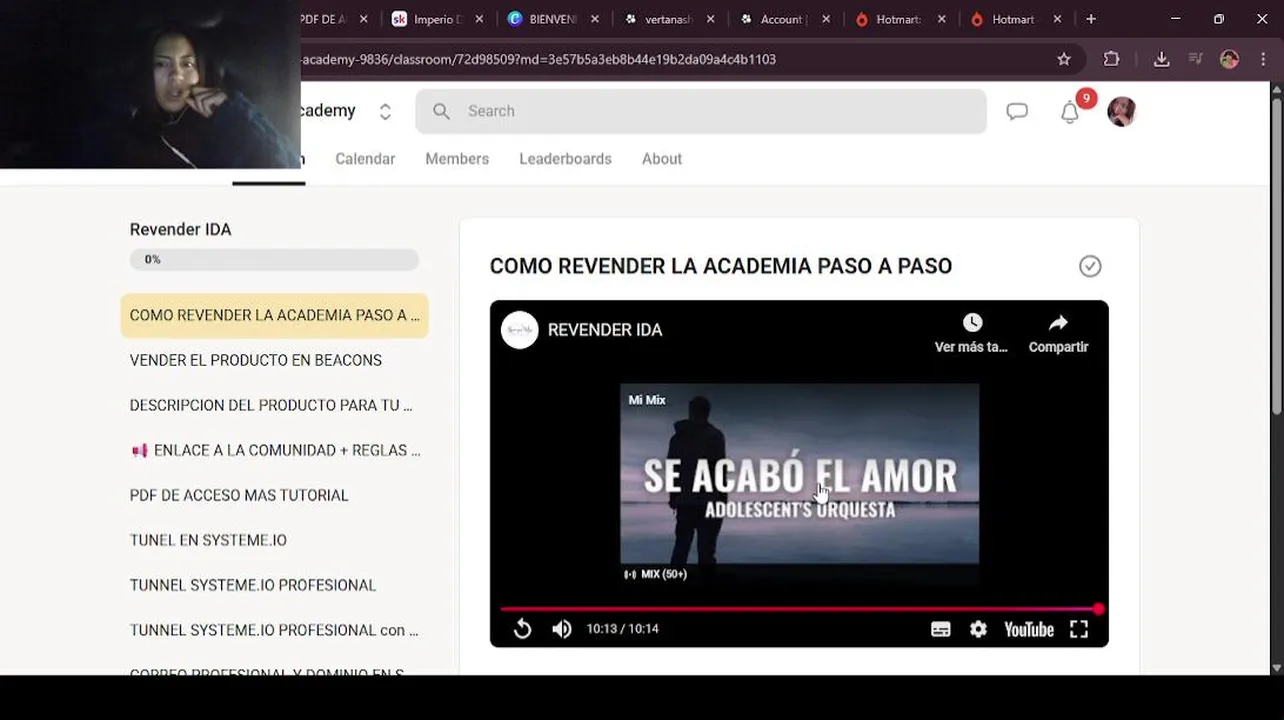Image resolution: width=1284 pixels, height=720 pixels.
Task: Bookmark this page with the star icon
Action: (x=1064, y=59)
